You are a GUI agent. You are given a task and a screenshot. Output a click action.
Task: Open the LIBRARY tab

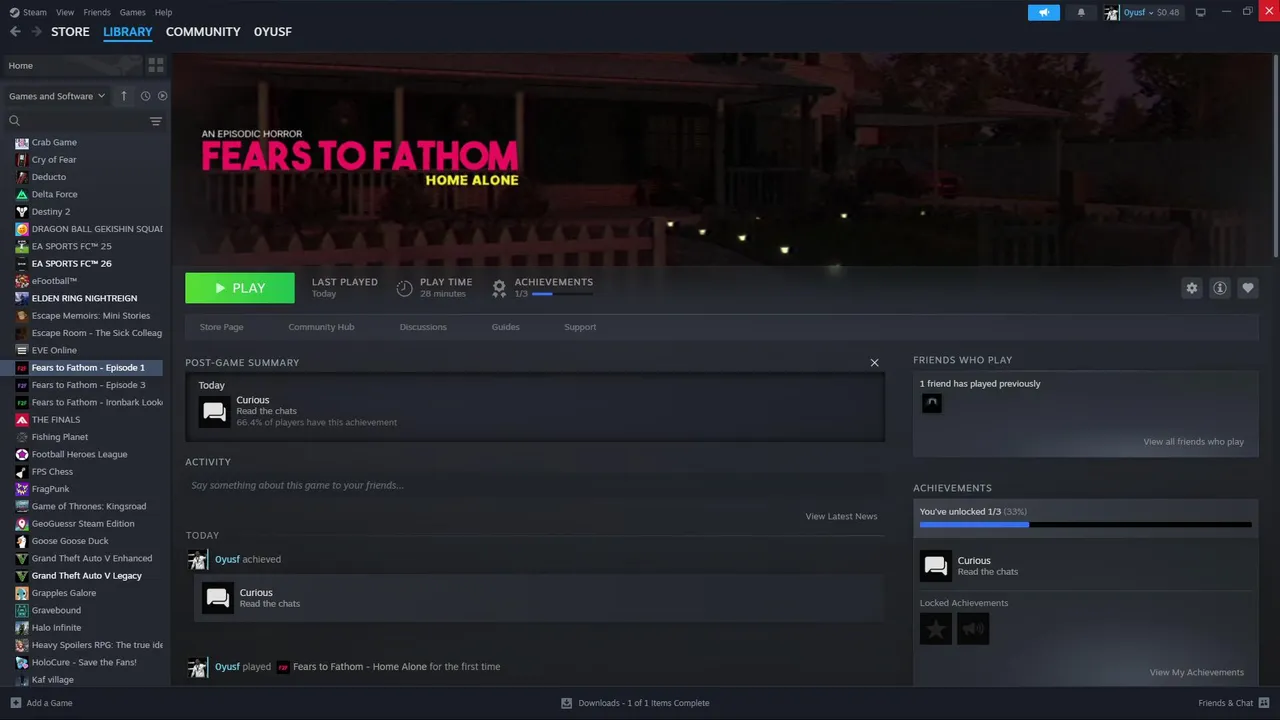pos(128,32)
